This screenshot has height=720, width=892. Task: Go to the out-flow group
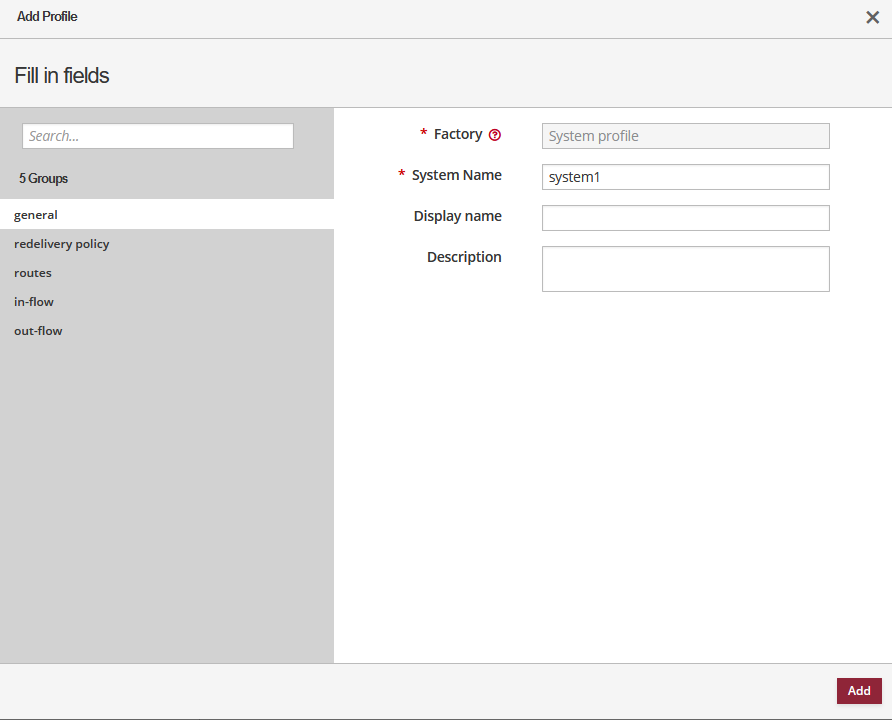click(x=38, y=330)
